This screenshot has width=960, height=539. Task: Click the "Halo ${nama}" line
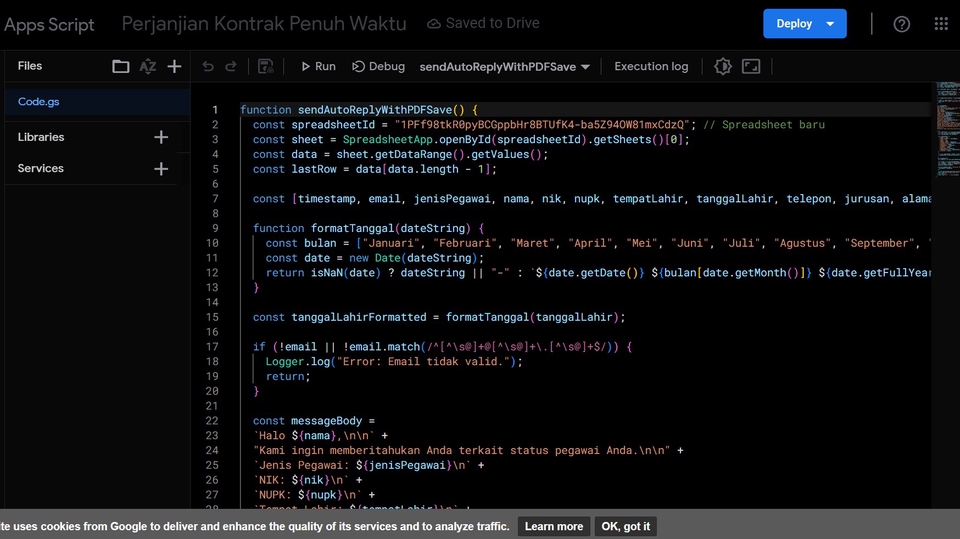click(x=320, y=435)
